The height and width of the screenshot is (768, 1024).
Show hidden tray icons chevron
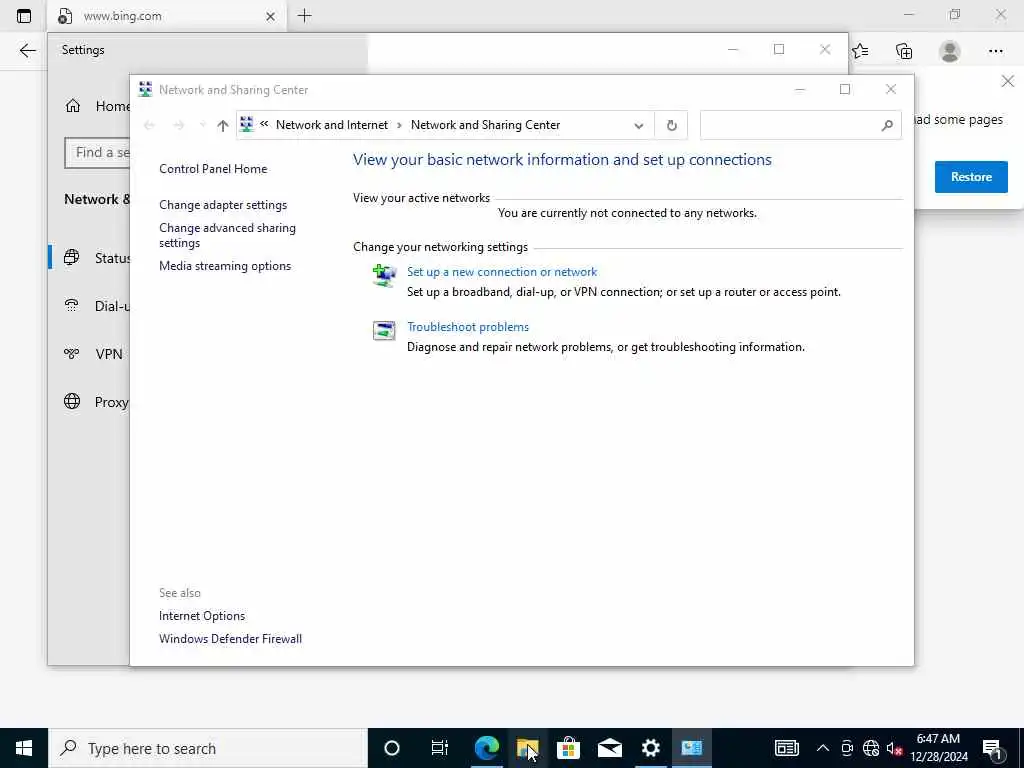823,748
